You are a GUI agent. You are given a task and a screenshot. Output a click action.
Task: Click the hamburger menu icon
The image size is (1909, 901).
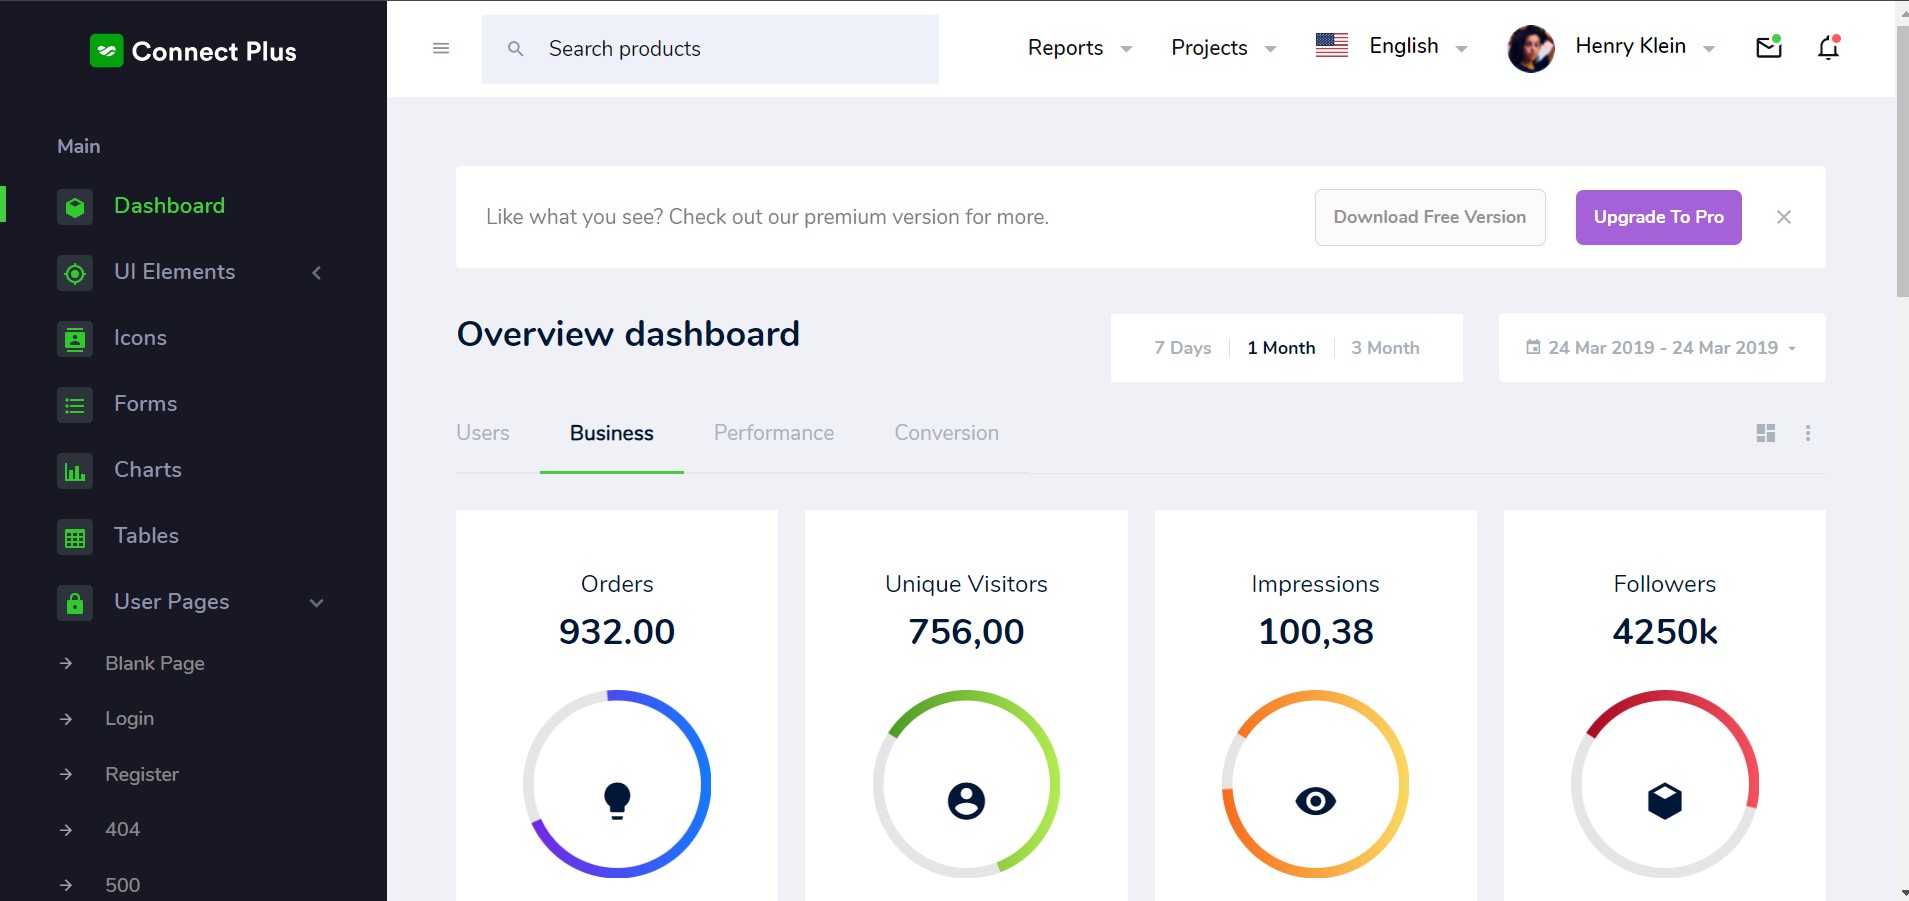[x=440, y=48]
